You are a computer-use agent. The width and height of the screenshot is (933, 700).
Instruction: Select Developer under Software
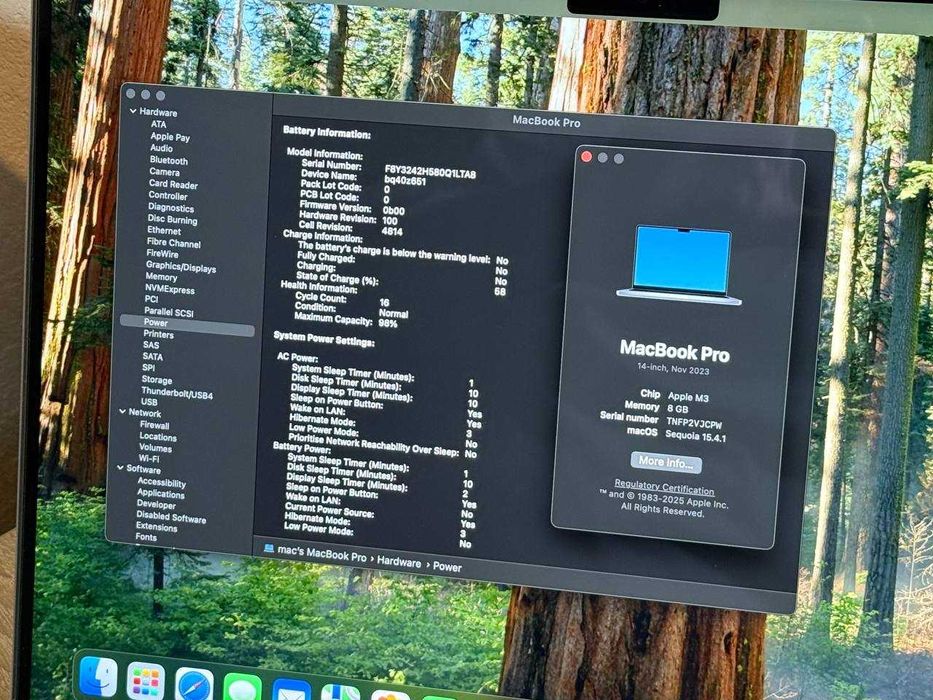pyautogui.click(x=156, y=505)
